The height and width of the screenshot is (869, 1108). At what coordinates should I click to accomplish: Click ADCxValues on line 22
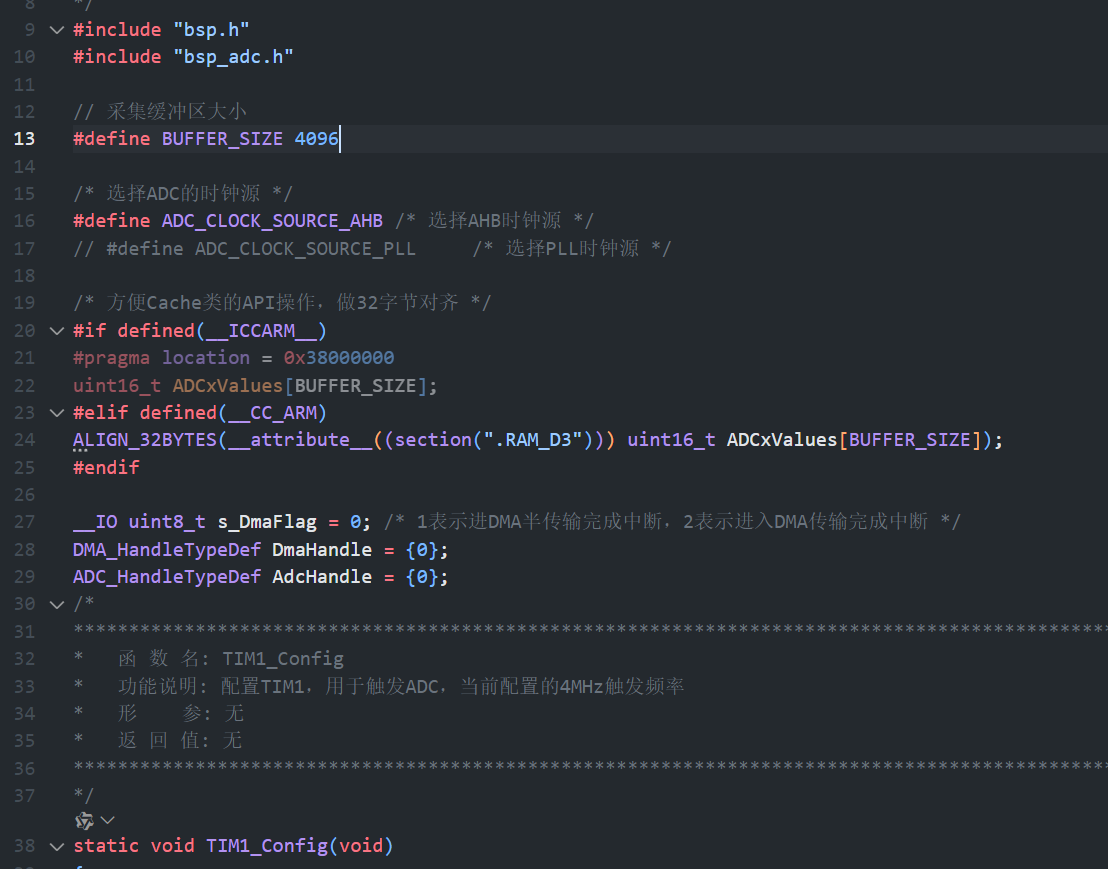pos(228,386)
